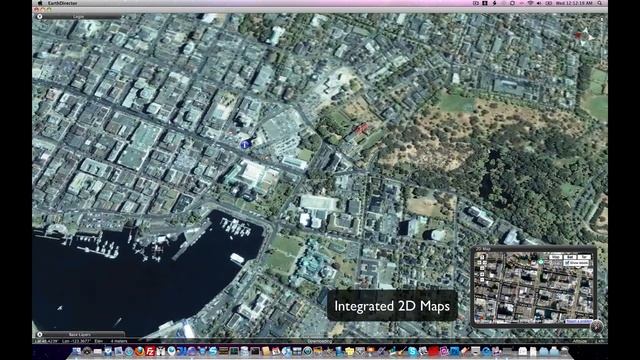Open the Wi-Fi menu bar icon
640x360 pixels.
530,3
